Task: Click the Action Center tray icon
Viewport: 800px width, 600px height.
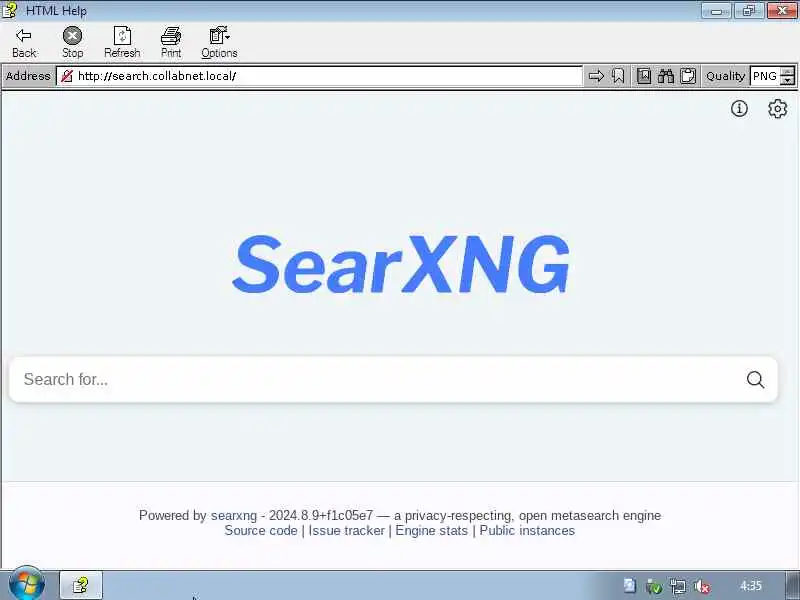Action: click(630, 586)
